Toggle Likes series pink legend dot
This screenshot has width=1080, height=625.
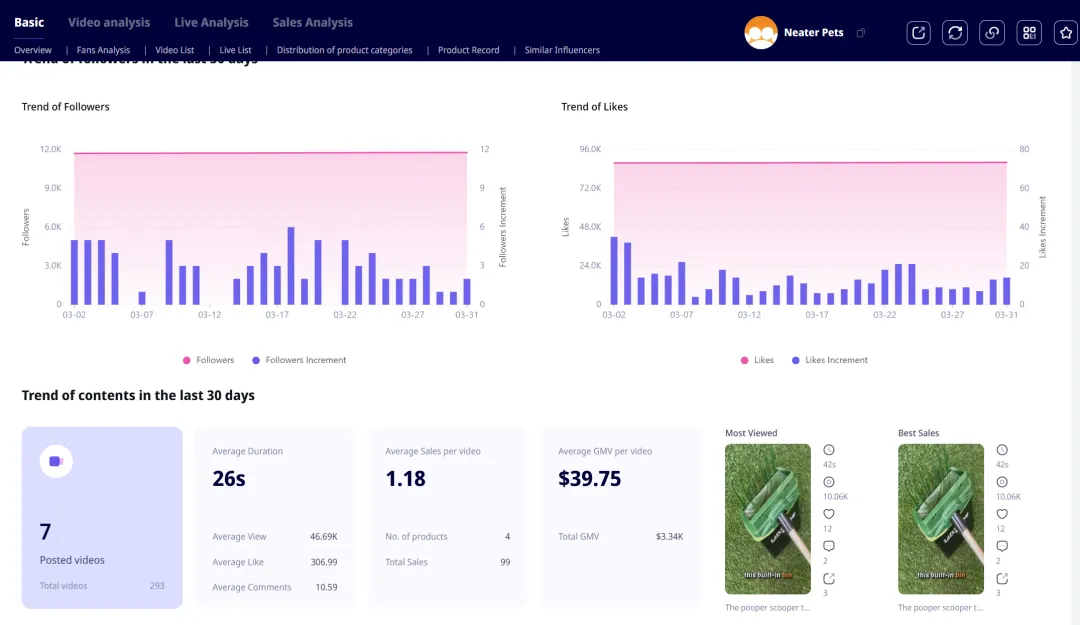click(x=744, y=360)
